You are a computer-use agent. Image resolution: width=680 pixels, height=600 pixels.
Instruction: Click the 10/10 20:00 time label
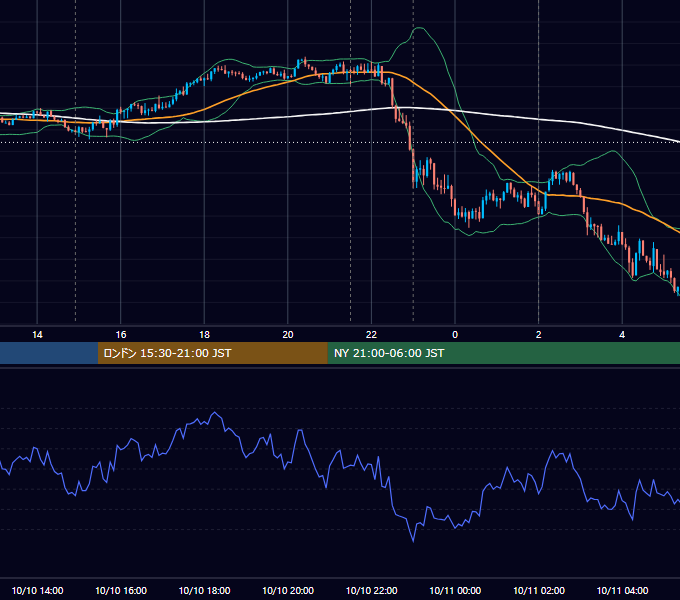288,590
